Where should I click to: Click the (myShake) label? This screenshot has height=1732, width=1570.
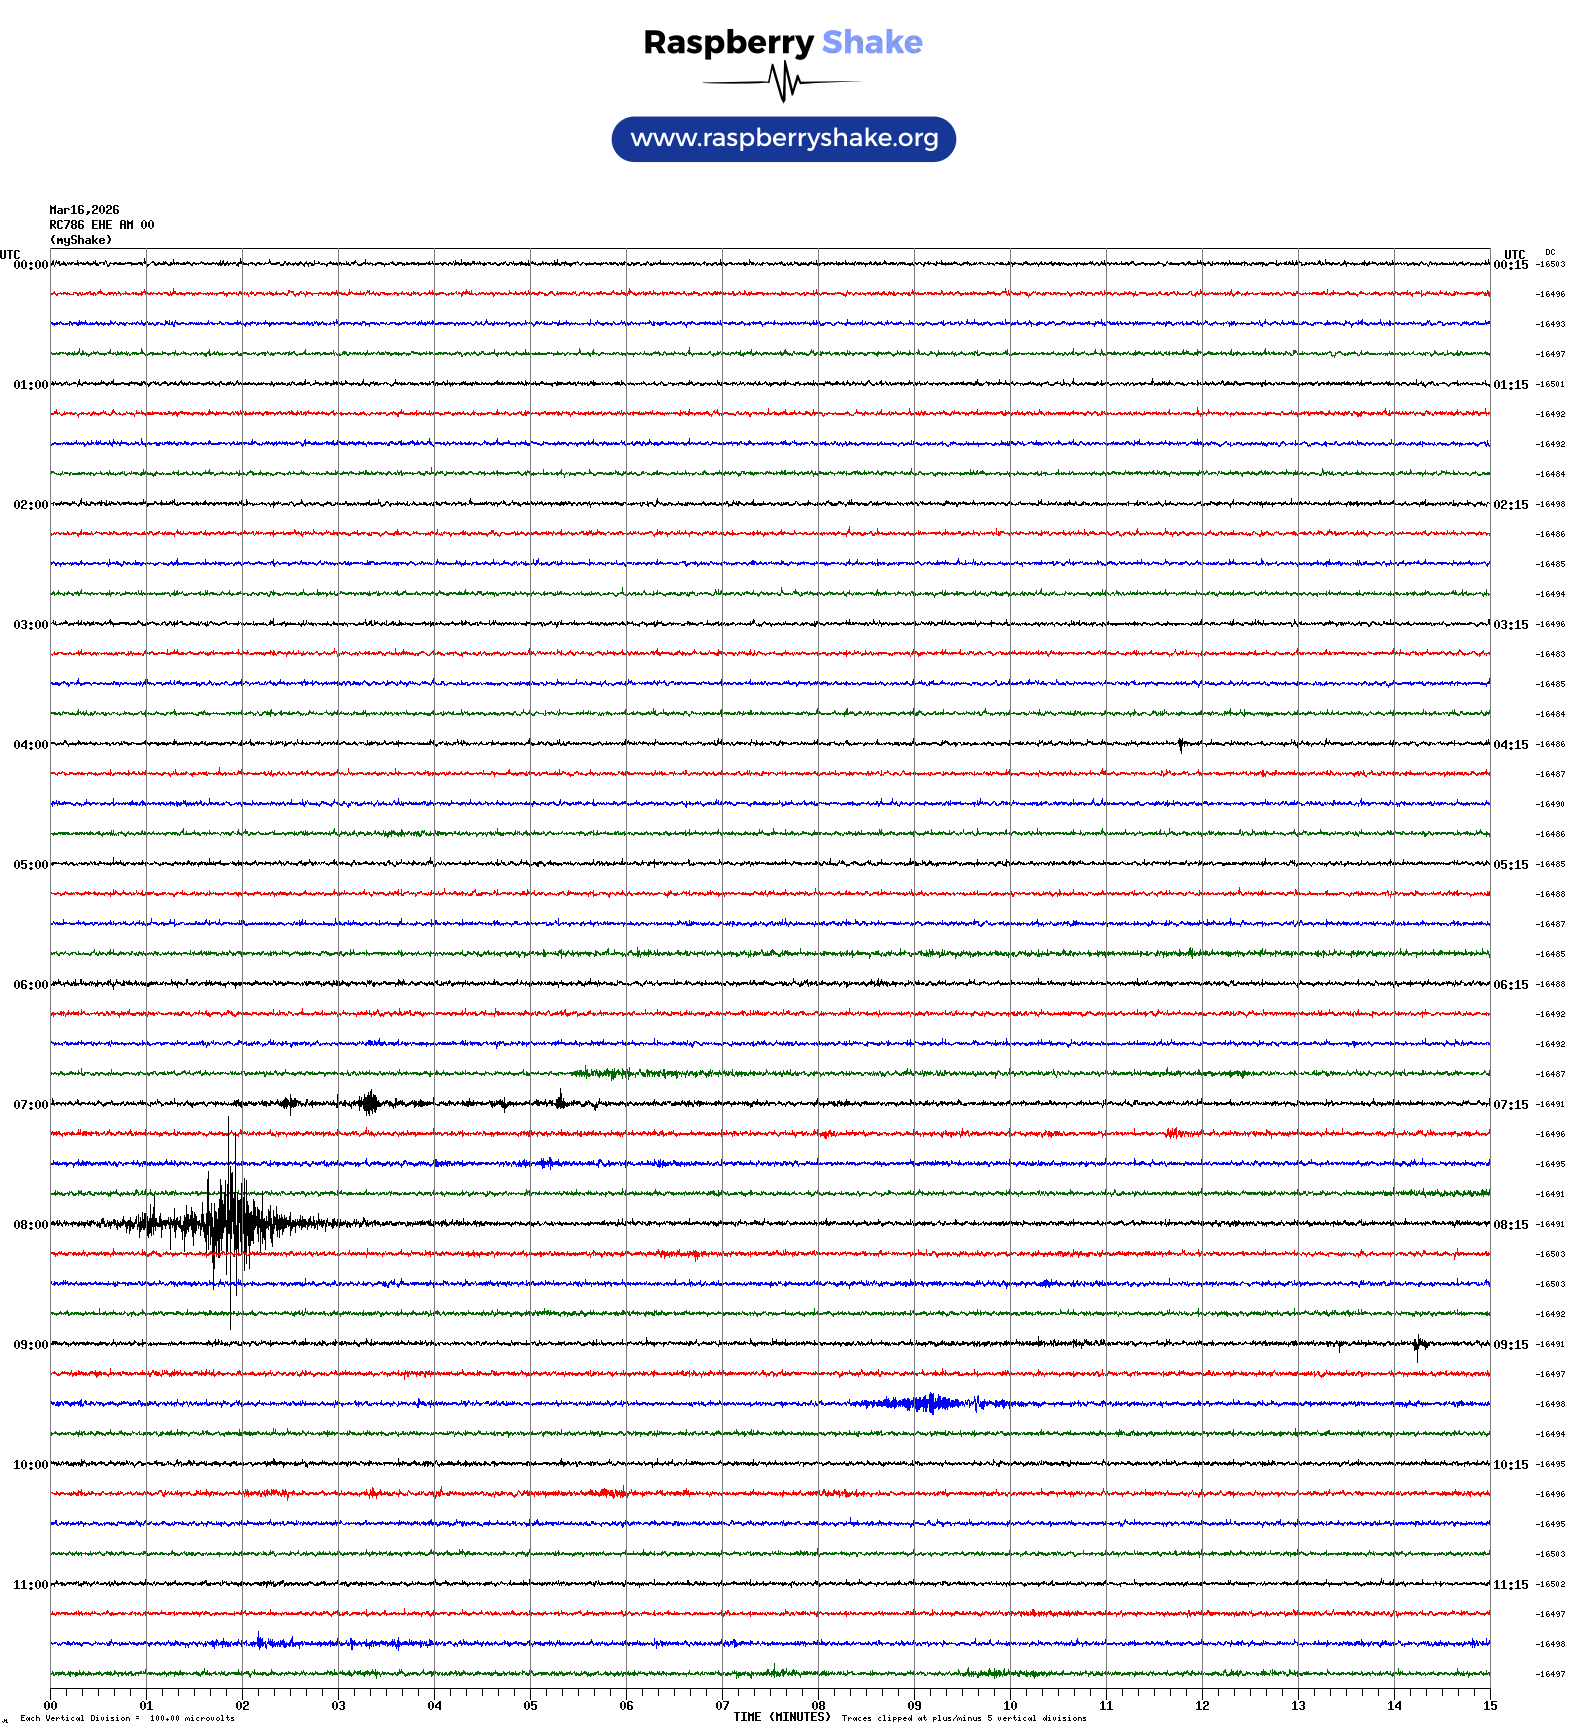(81, 240)
